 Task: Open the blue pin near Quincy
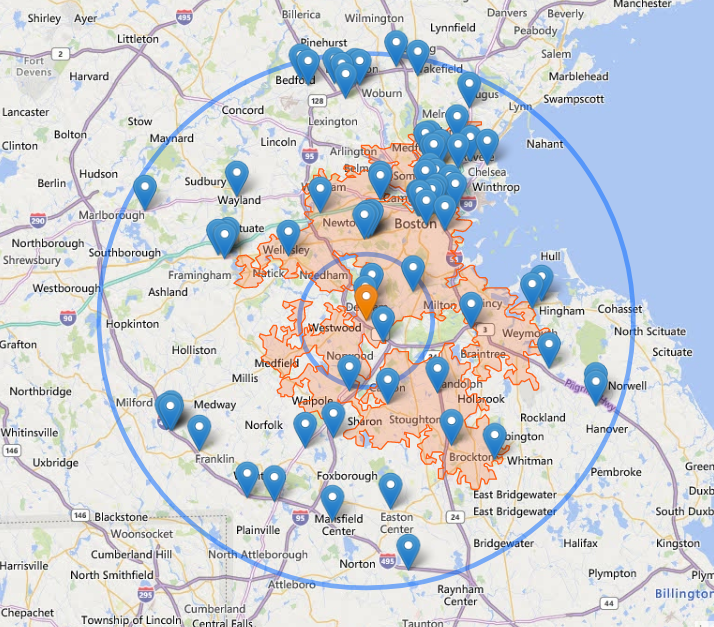pyautogui.click(x=471, y=307)
